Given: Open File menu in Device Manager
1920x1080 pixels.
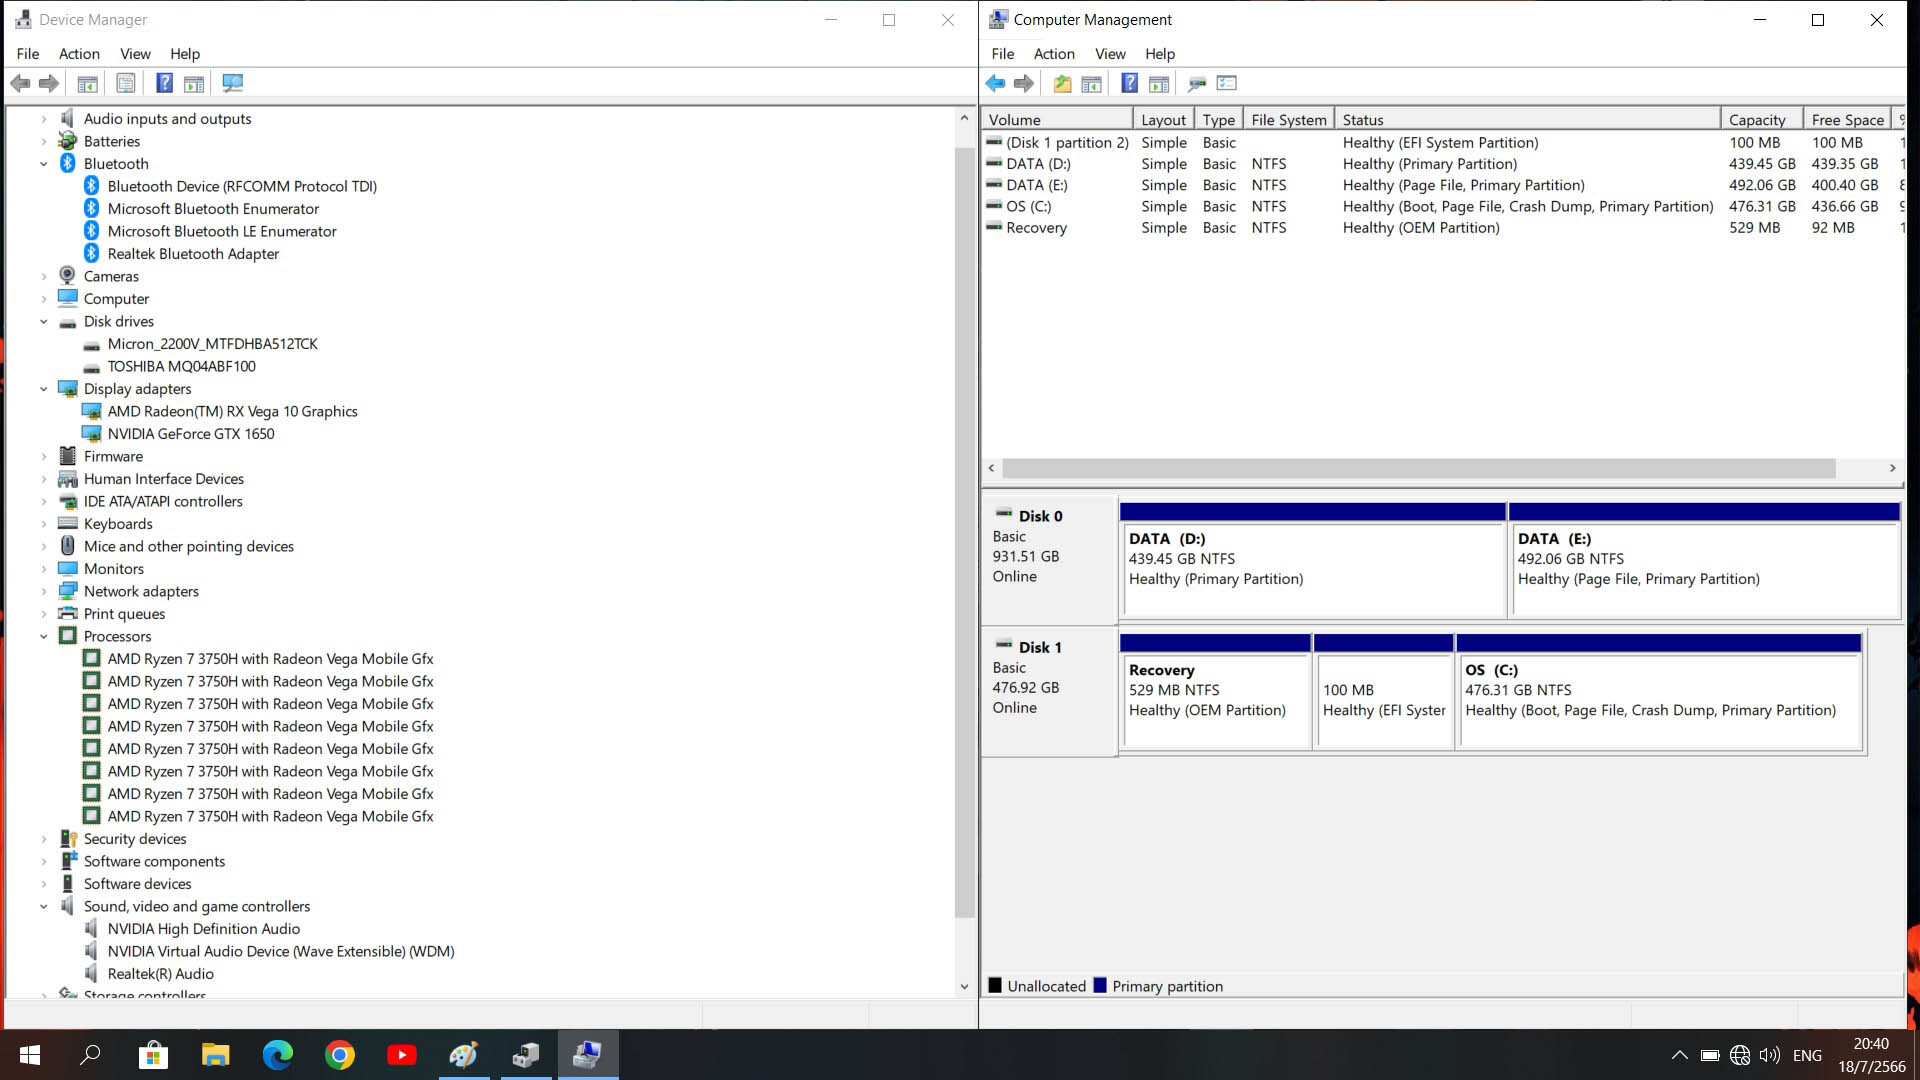Looking at the screenshot, I should pos(28,54).
